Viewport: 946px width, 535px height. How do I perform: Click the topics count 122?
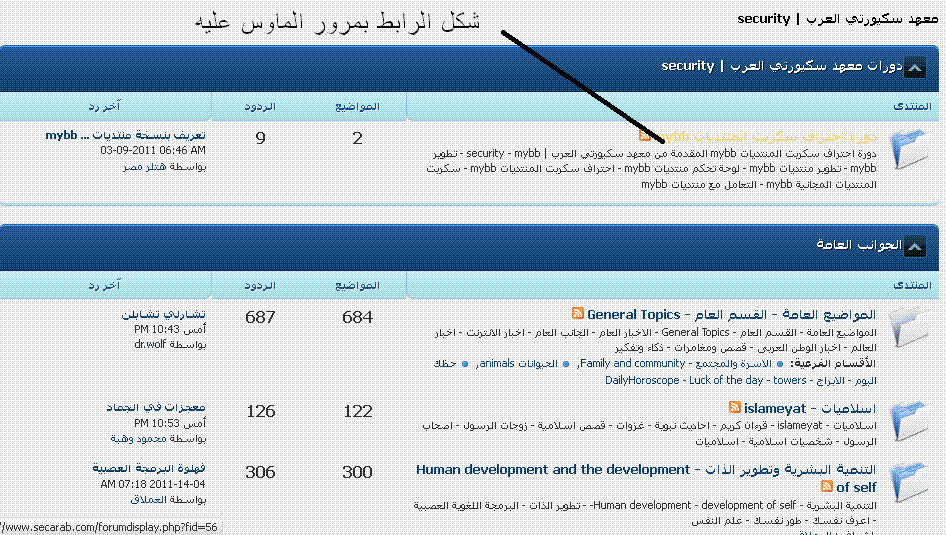(357, 411)
